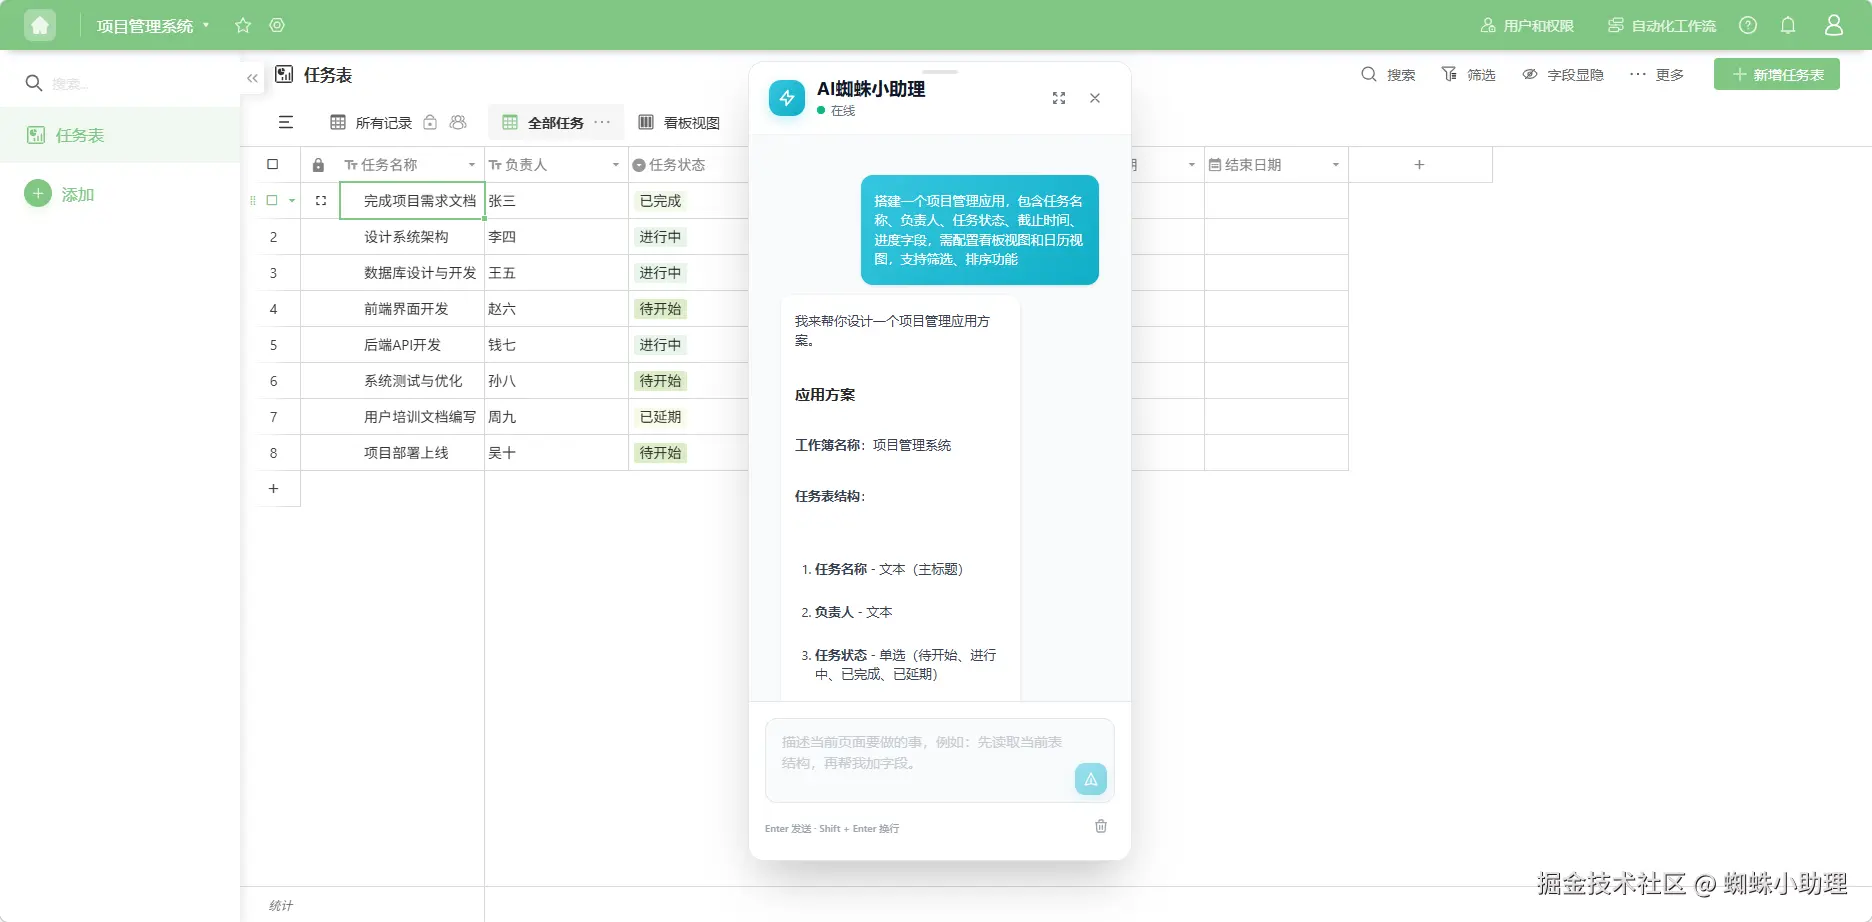The width and height of the screenshot is (1872, 922).
Task: Click the green plus 添加 icon in sidebar
Action: coord(38,193)
